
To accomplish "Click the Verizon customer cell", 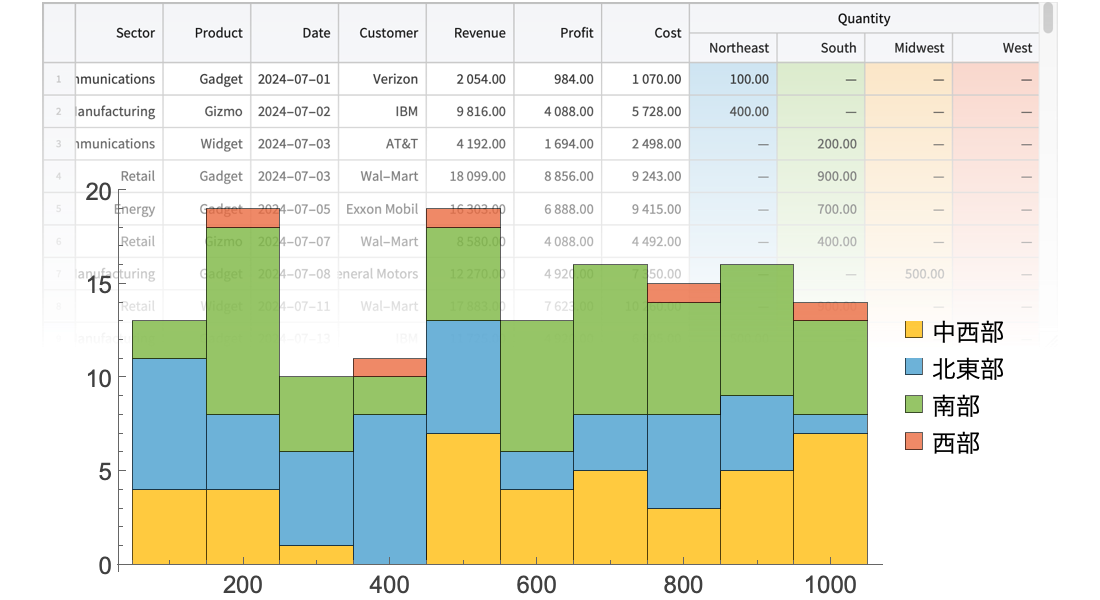I will [383, 79].
